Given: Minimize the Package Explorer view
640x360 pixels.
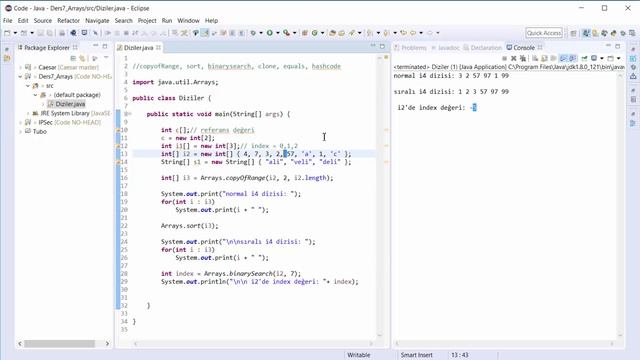Looking at the screenshot, I should [96, 46].
